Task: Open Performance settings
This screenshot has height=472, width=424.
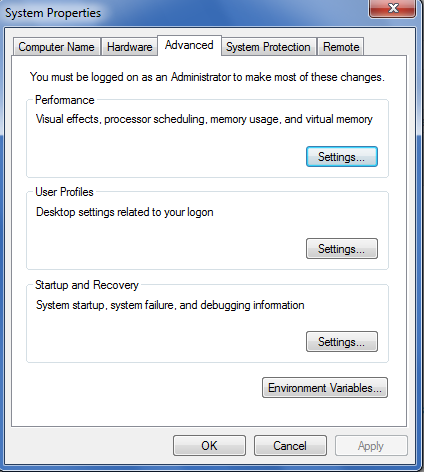Action: (x=342, y=157)
